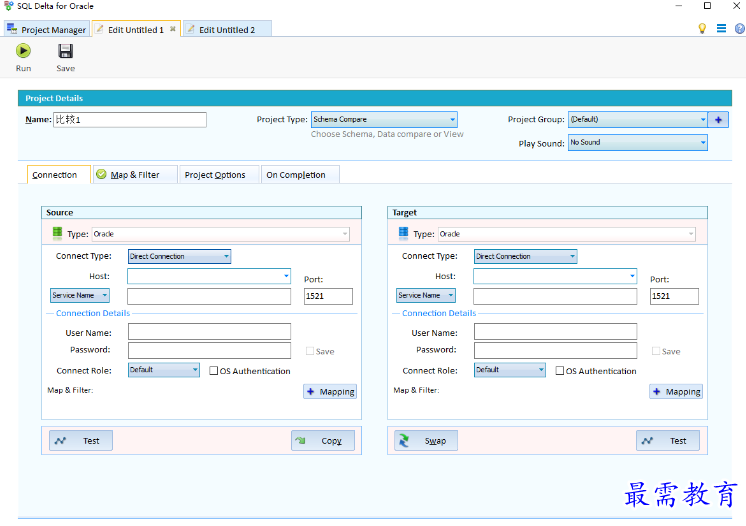Click the Target User Name field
The height and width of the screenshot is (526, 746).
click(x=555, y=331)
